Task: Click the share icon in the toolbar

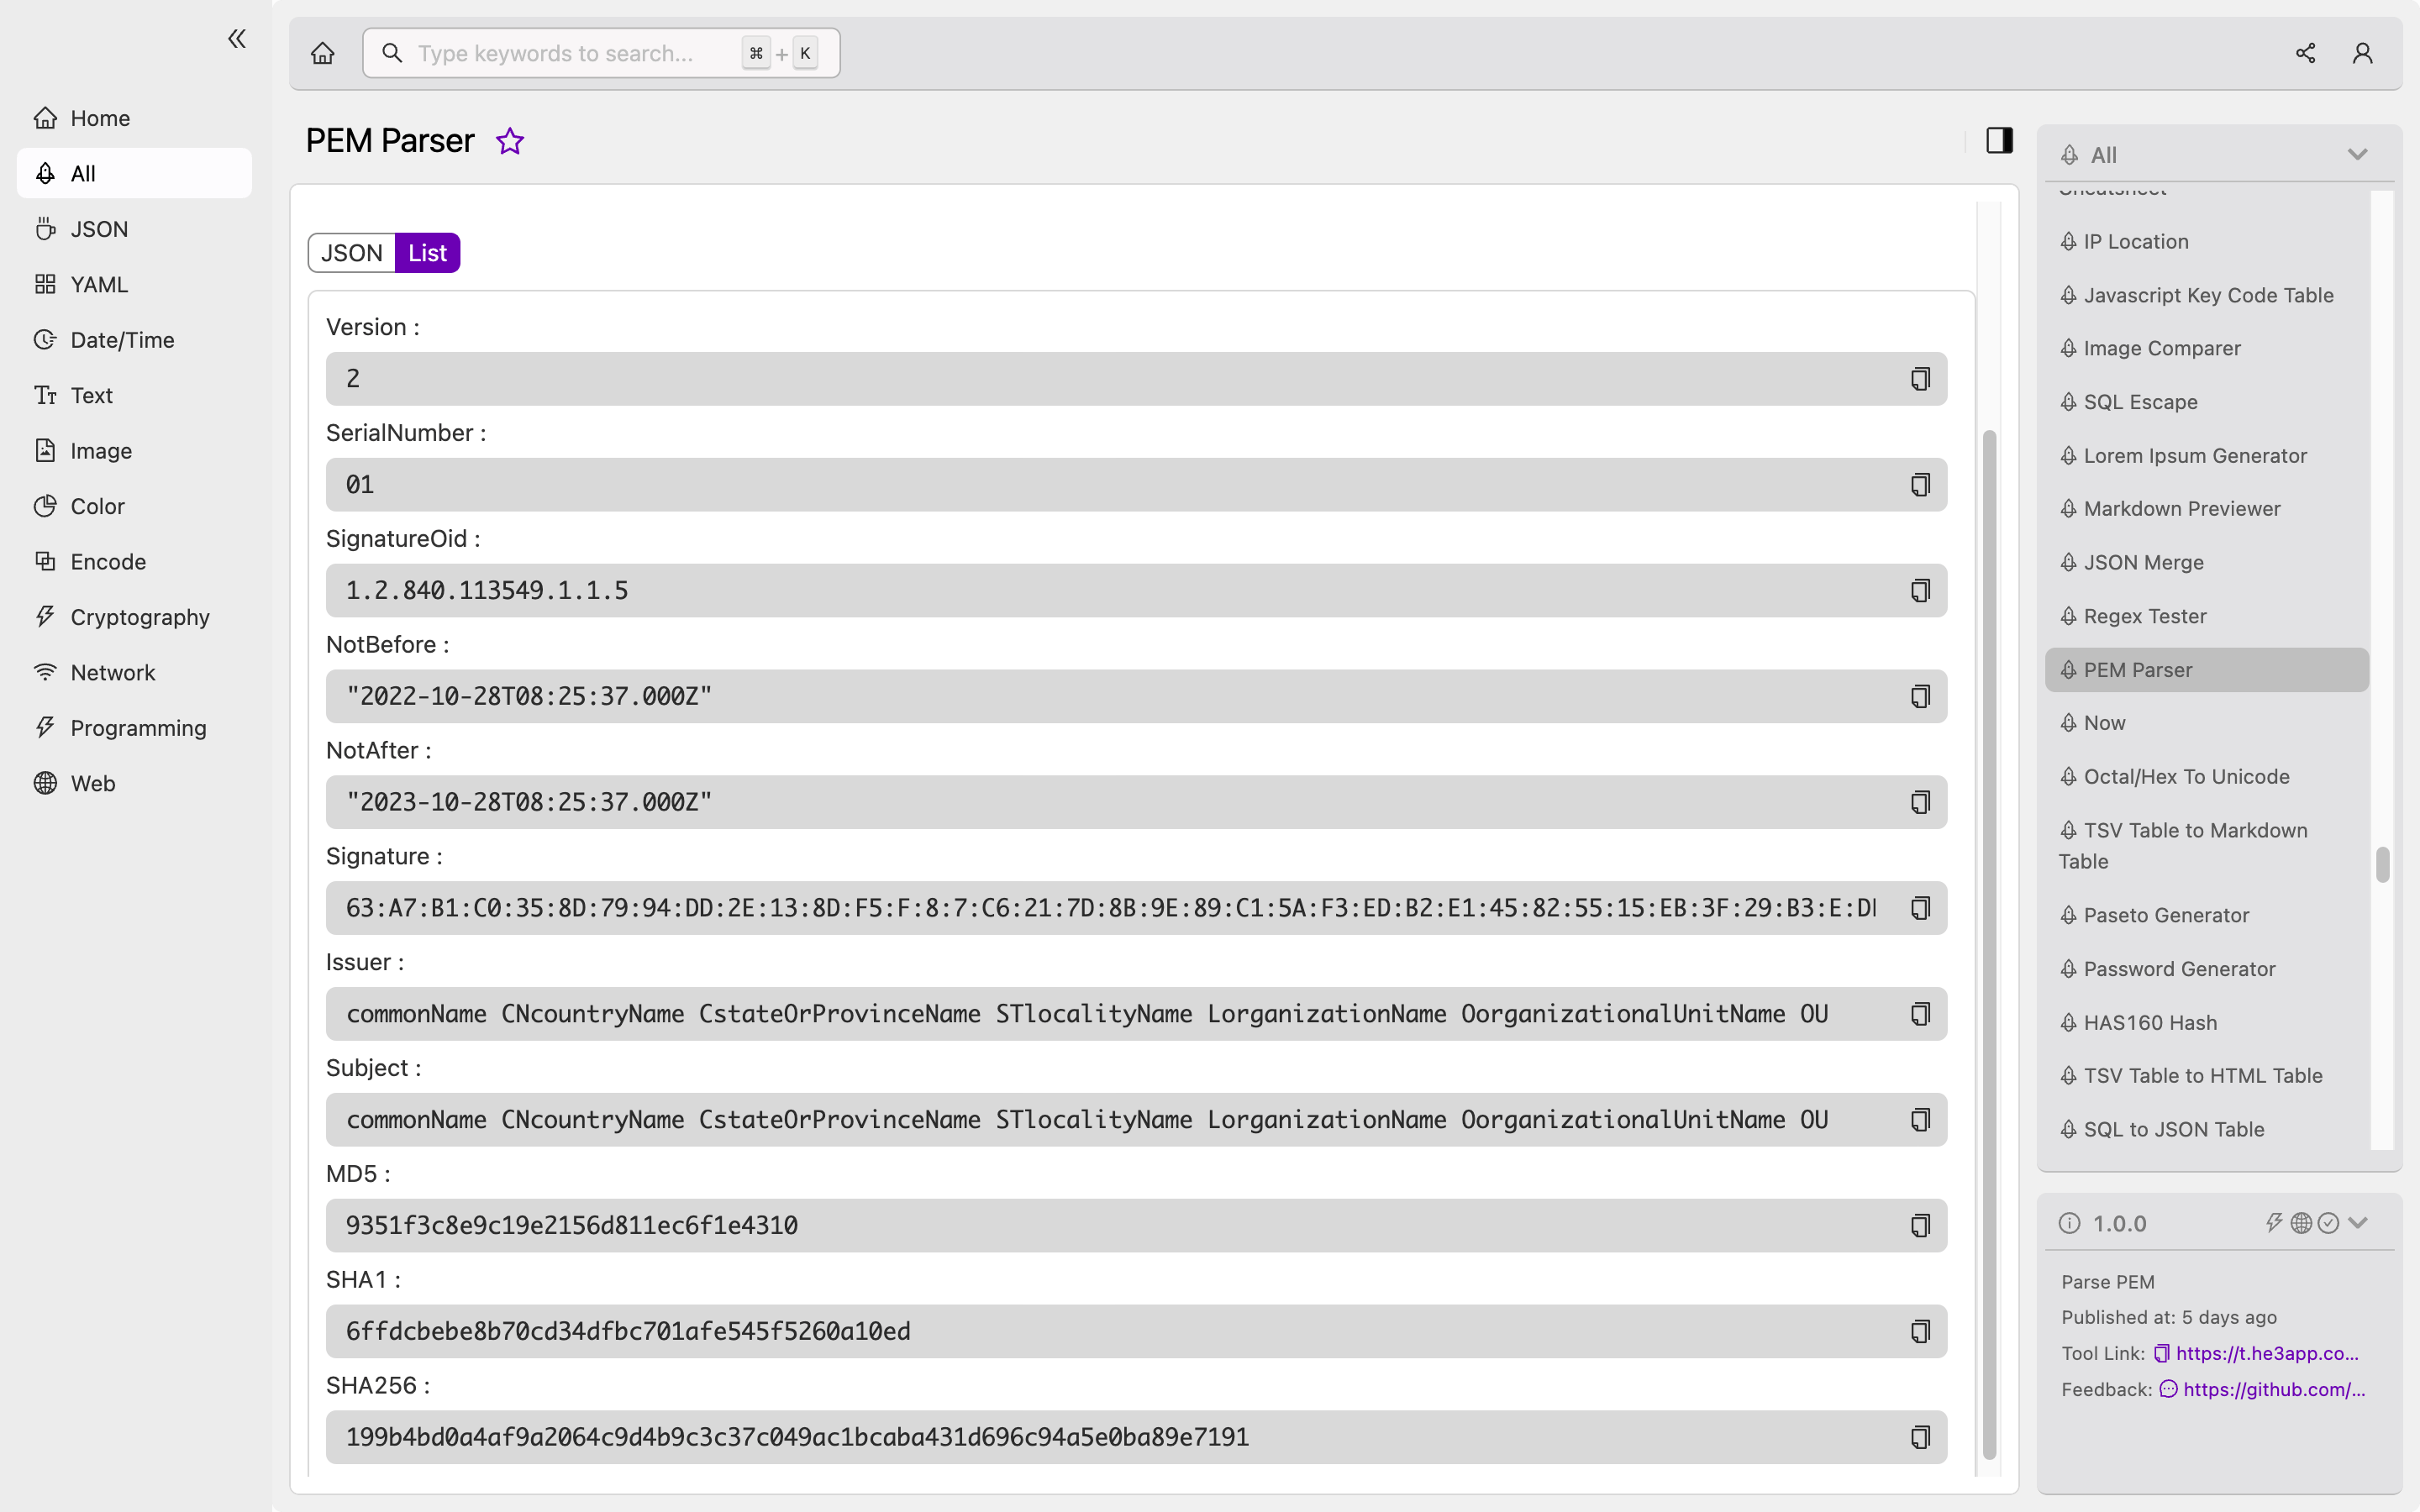Action: tap(2305, 52)
